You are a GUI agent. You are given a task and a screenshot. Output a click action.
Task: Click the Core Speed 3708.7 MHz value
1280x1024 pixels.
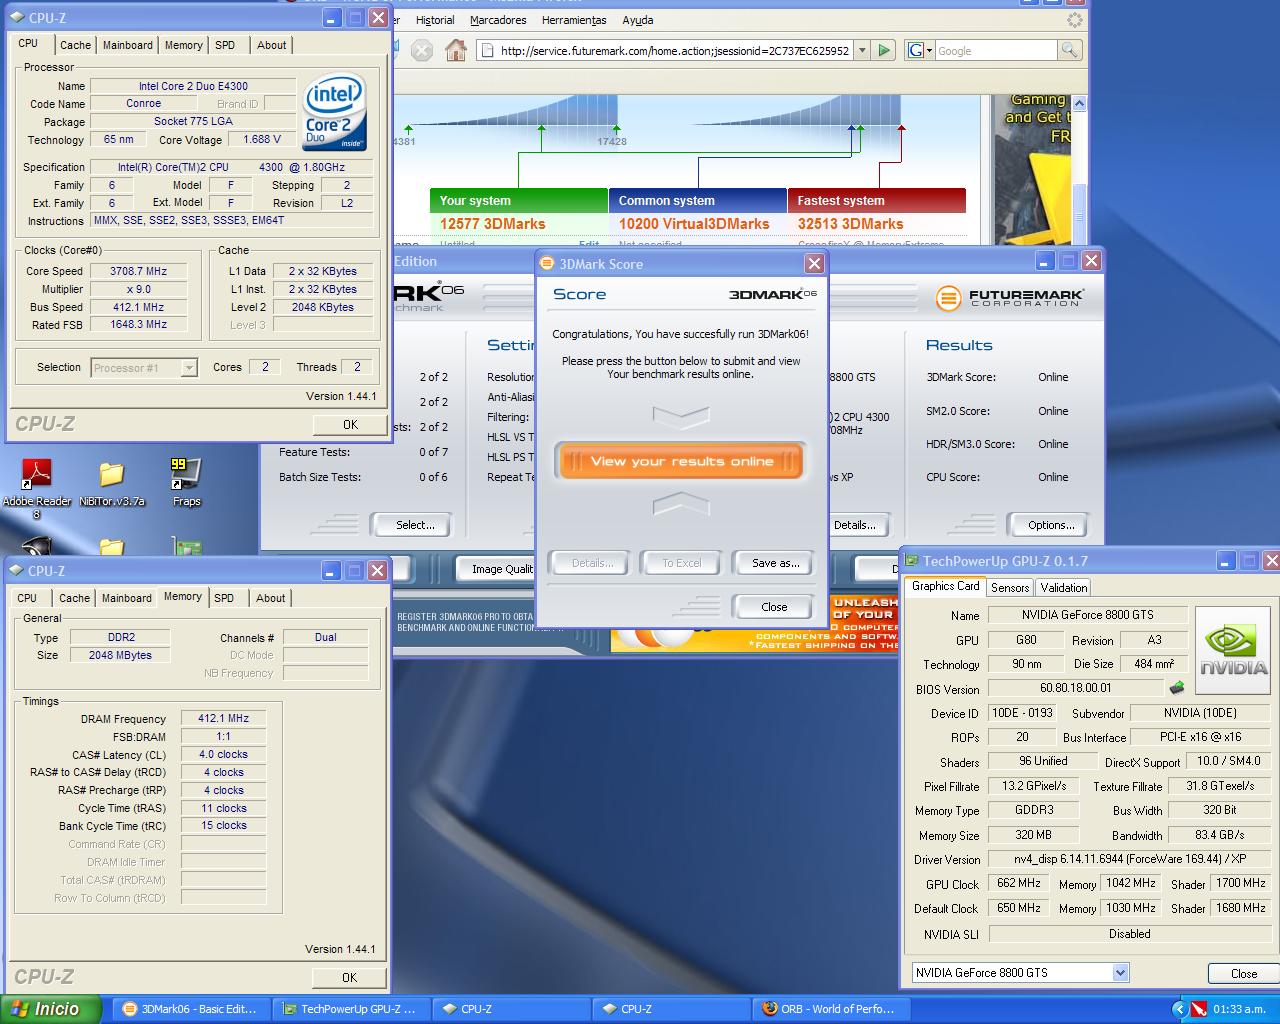[x=139, y=271]
